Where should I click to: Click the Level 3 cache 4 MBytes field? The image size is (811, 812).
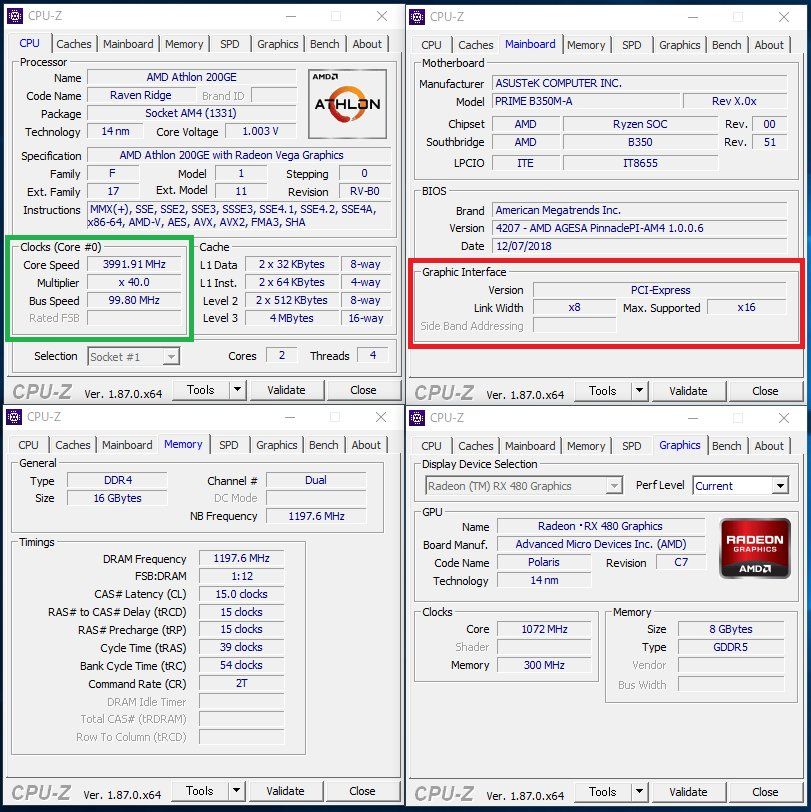(292, 318)
